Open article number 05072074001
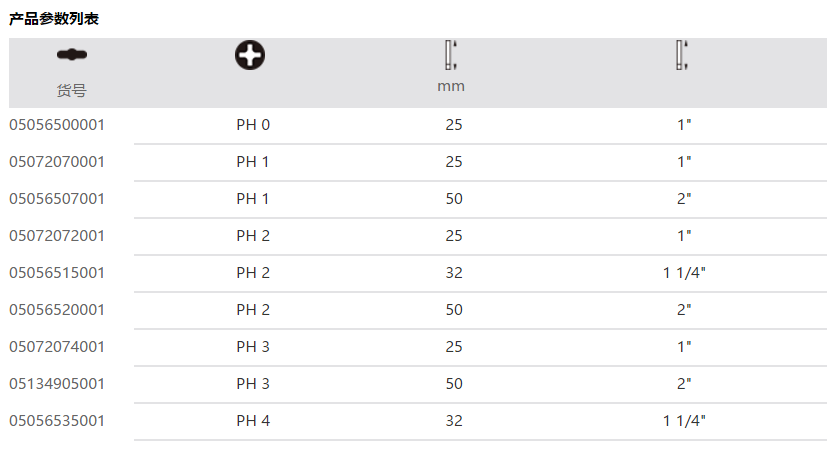Viewport: 839px width, 453px height. (x=57, y=347)
